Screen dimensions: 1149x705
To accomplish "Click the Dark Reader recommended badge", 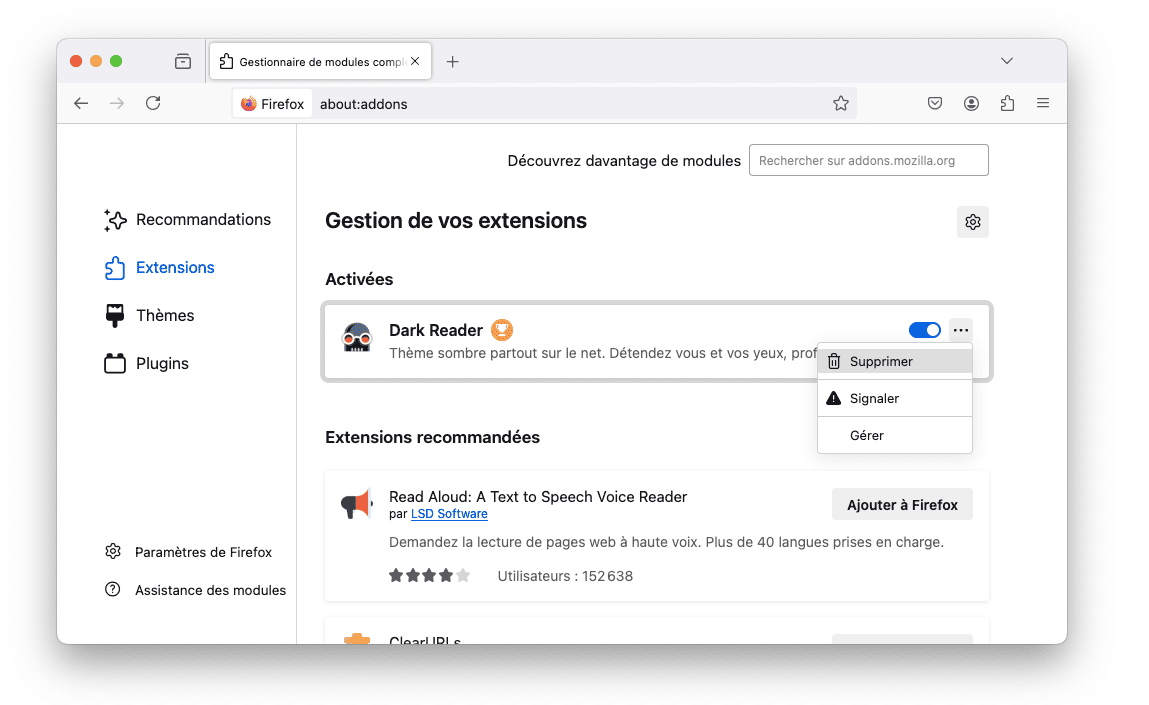I will coord(502,331).
